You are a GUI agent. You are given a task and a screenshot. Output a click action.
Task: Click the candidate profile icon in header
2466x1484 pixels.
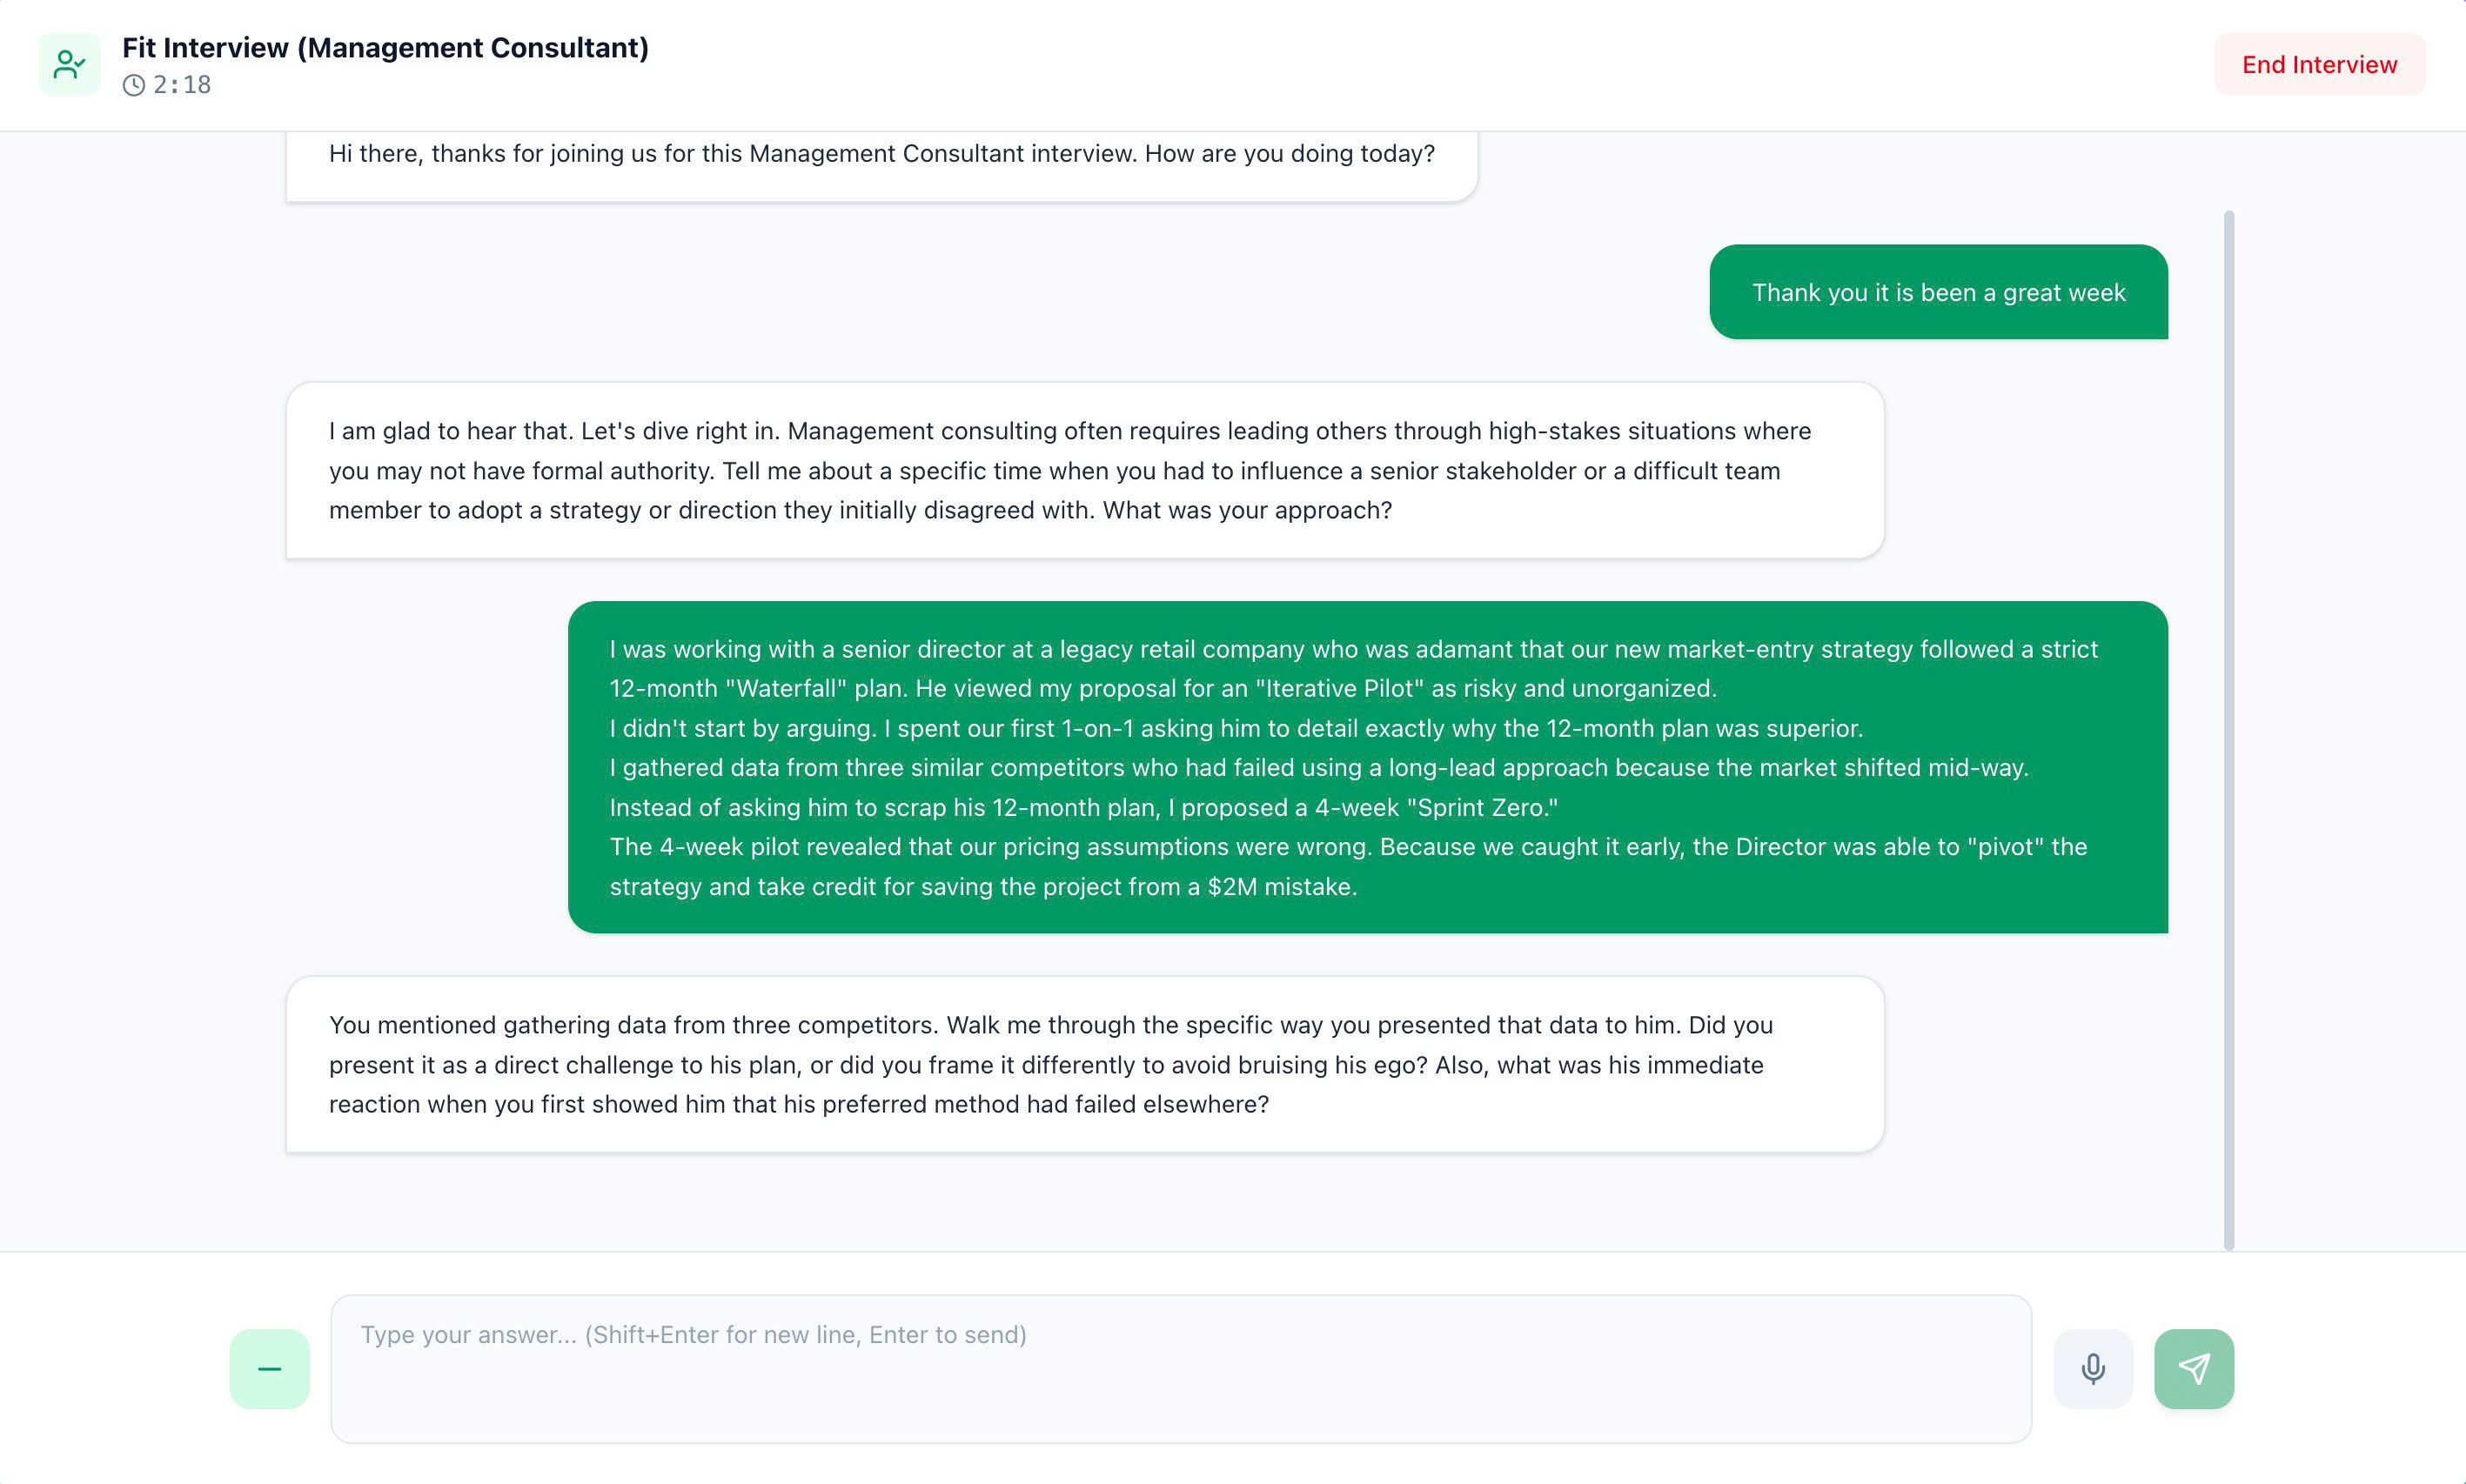tap(69, 65)
